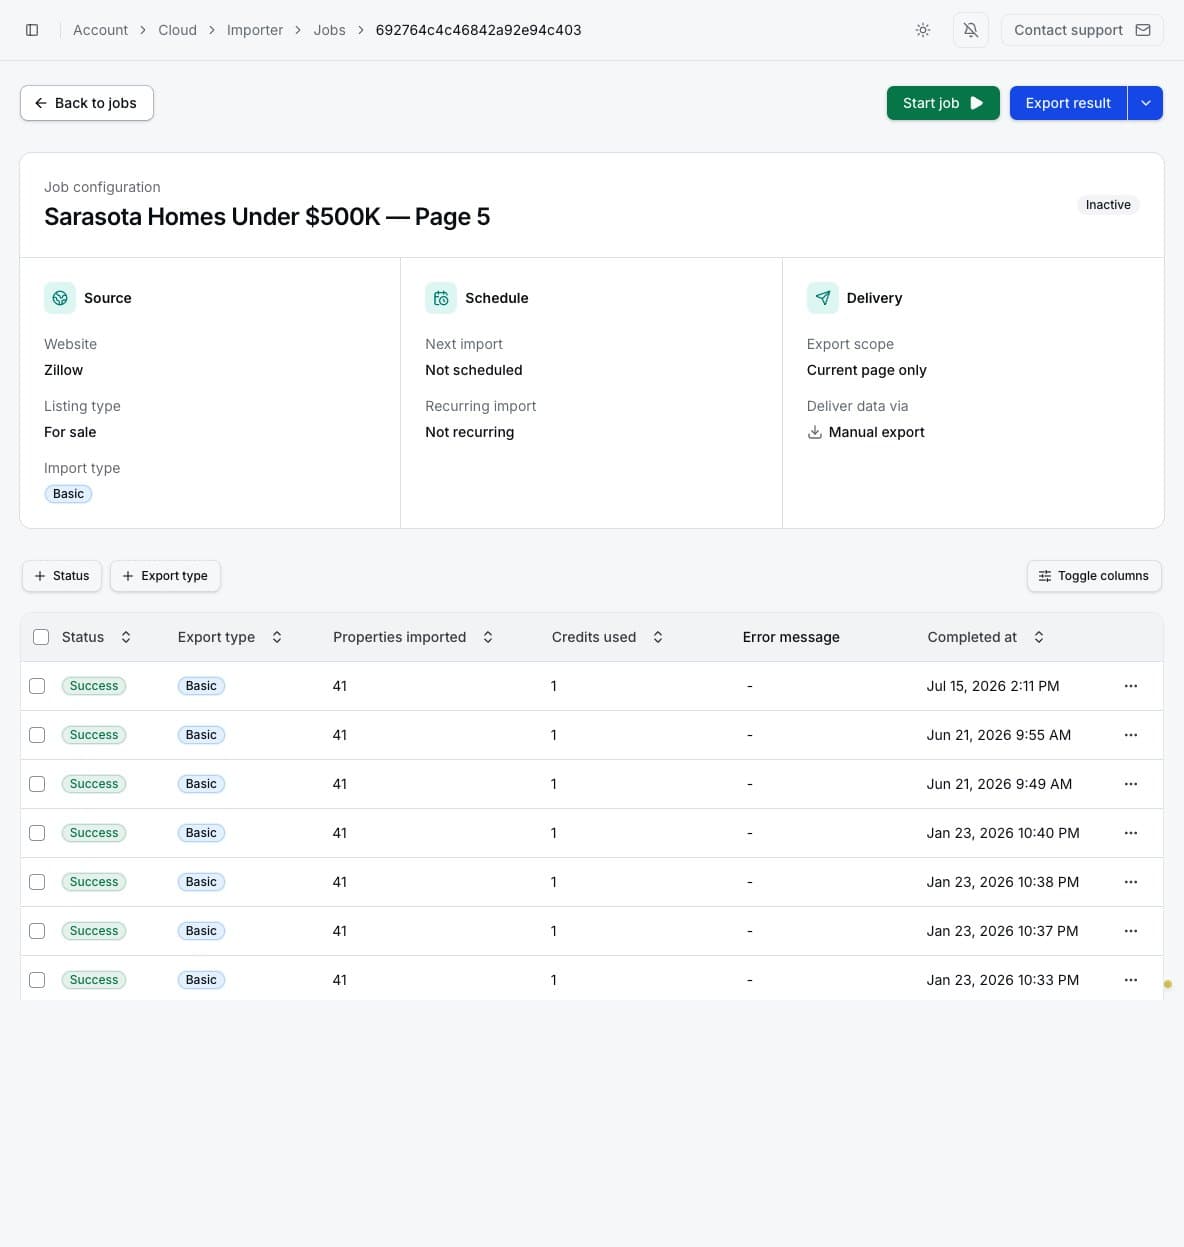Open row actions for Jan 23, 2026 10:38 PM
The height and width of the screenshot is (1247, 1184).
(1131, 882)
